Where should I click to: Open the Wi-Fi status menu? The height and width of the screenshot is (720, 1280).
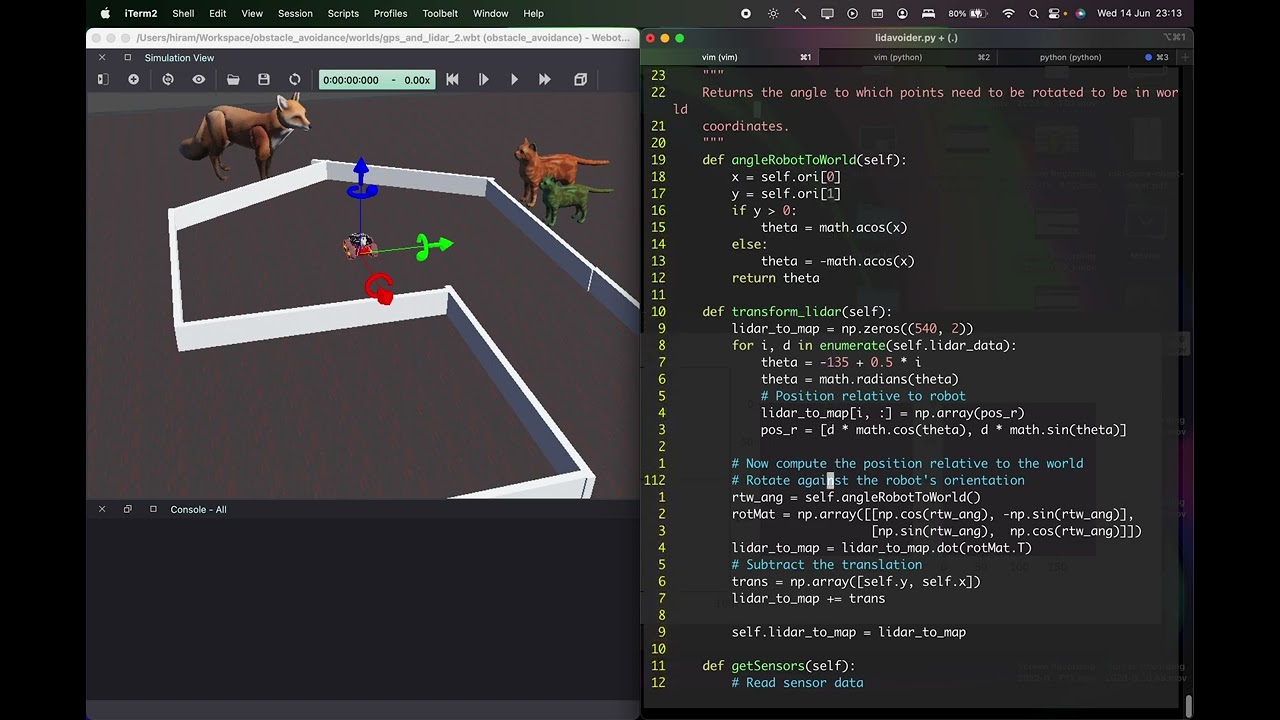(1008, 13)
